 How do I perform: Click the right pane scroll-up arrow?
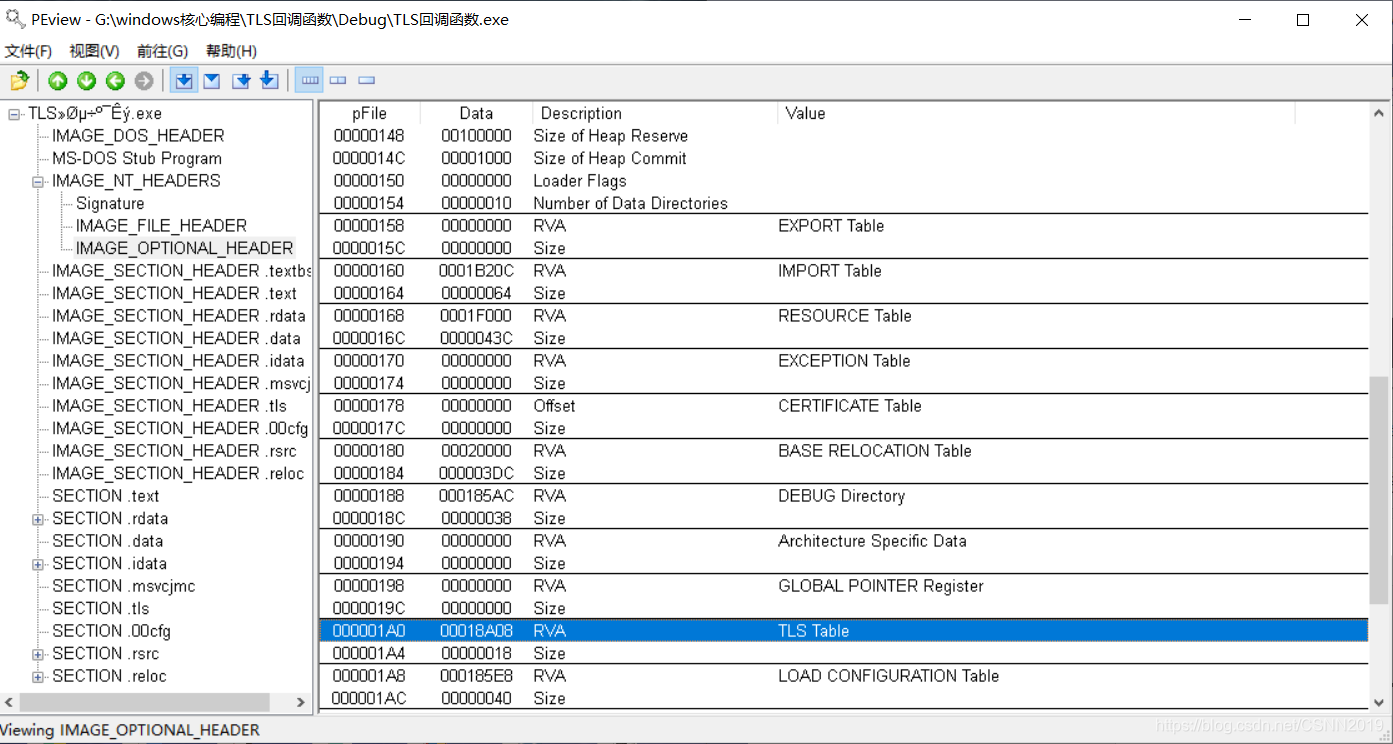(x=1378, y=112)
